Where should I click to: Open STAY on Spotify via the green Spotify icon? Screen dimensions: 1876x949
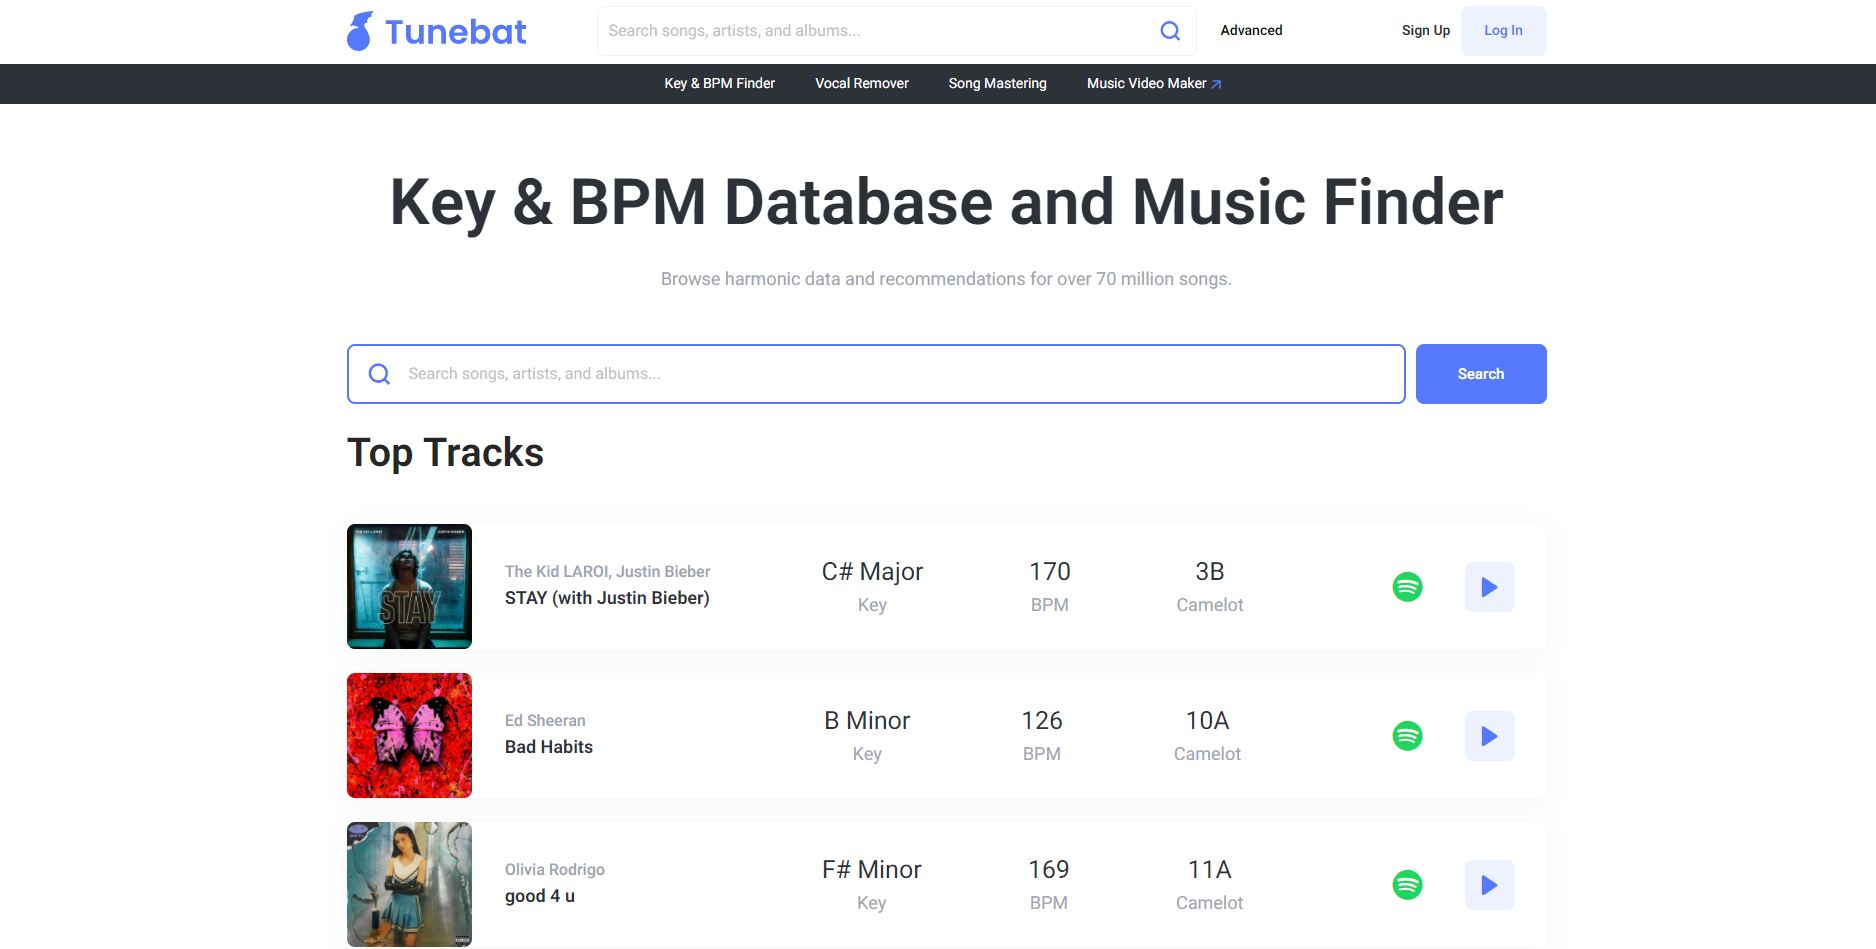[x=1407, y=587]
